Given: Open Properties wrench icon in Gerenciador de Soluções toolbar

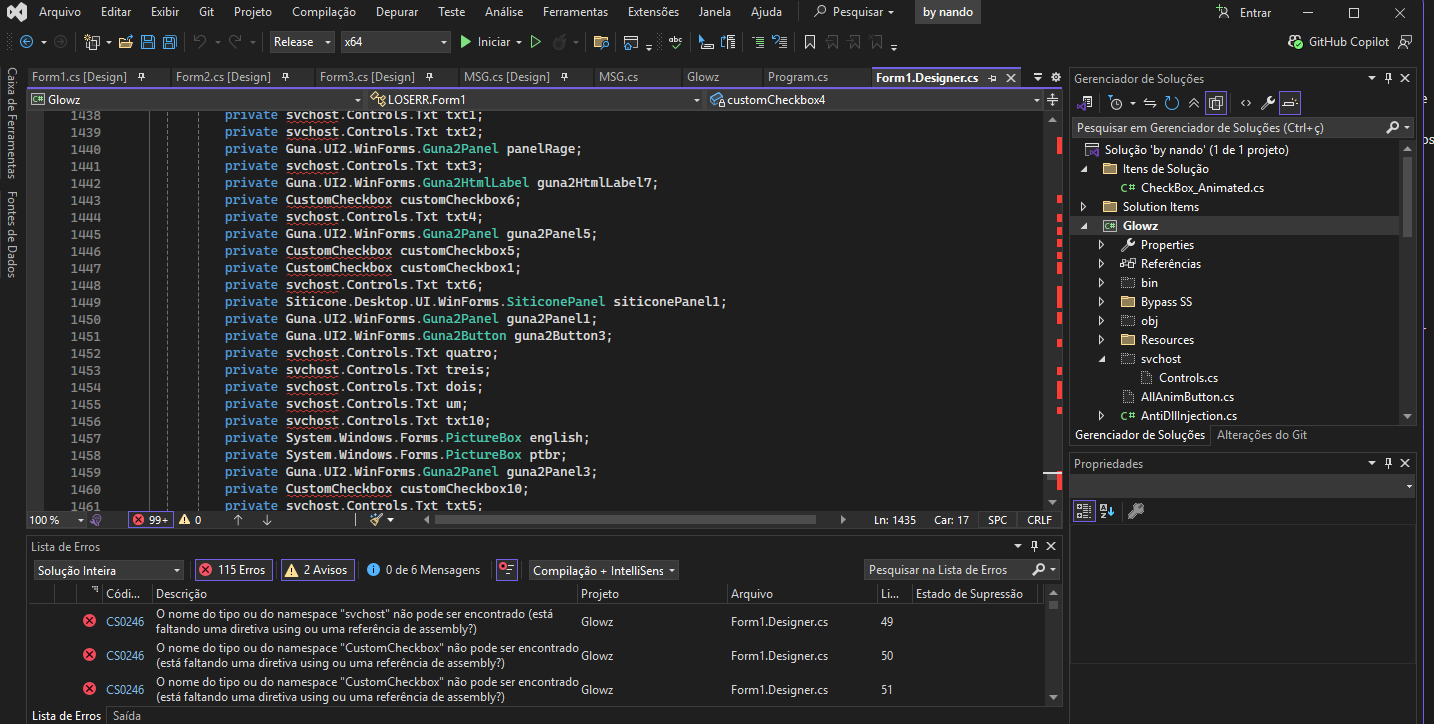Looking at the screenshot, I should 1268,102.
